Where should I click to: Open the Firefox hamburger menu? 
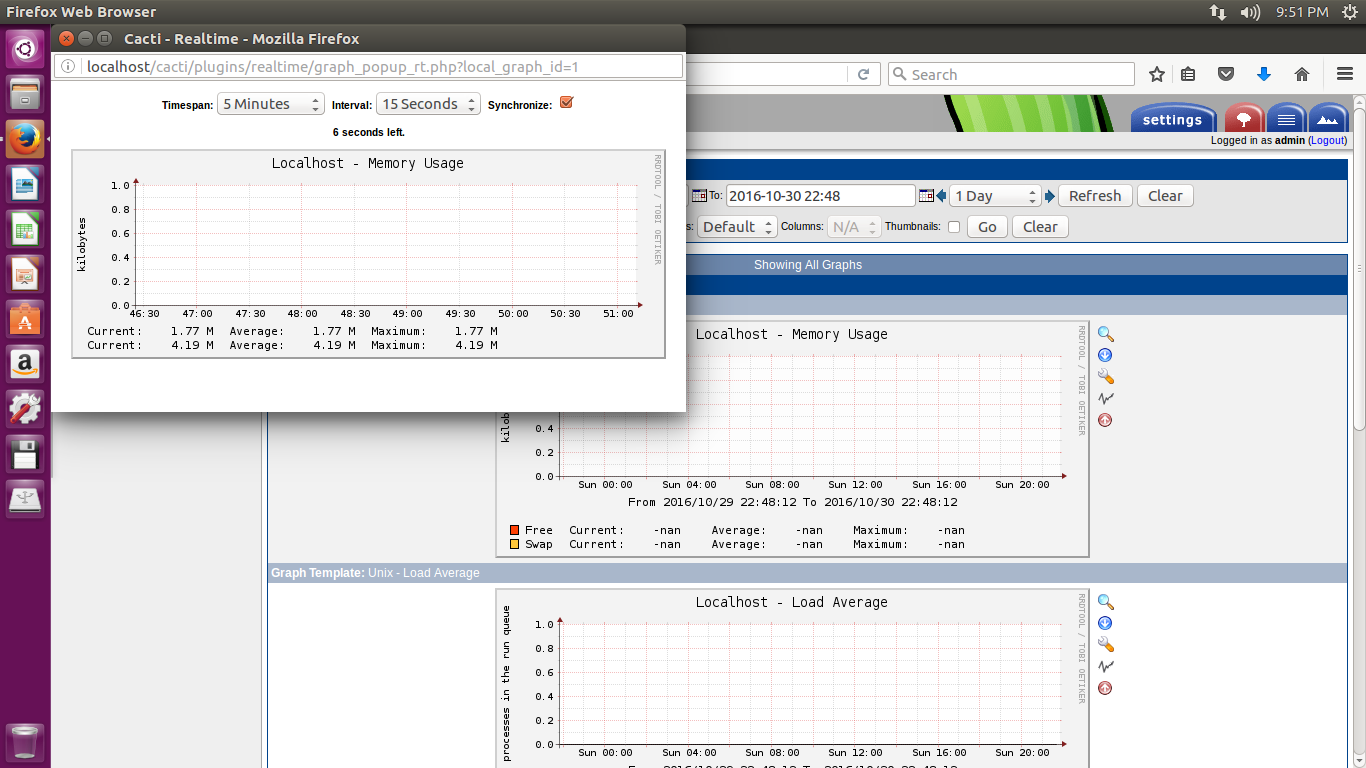click(x=1345, y=74)
